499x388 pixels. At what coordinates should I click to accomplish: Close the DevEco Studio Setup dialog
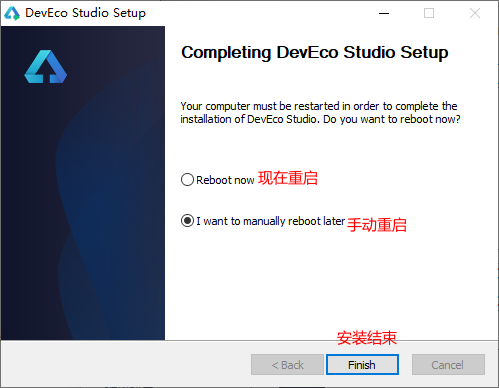[x=475, y=13]
